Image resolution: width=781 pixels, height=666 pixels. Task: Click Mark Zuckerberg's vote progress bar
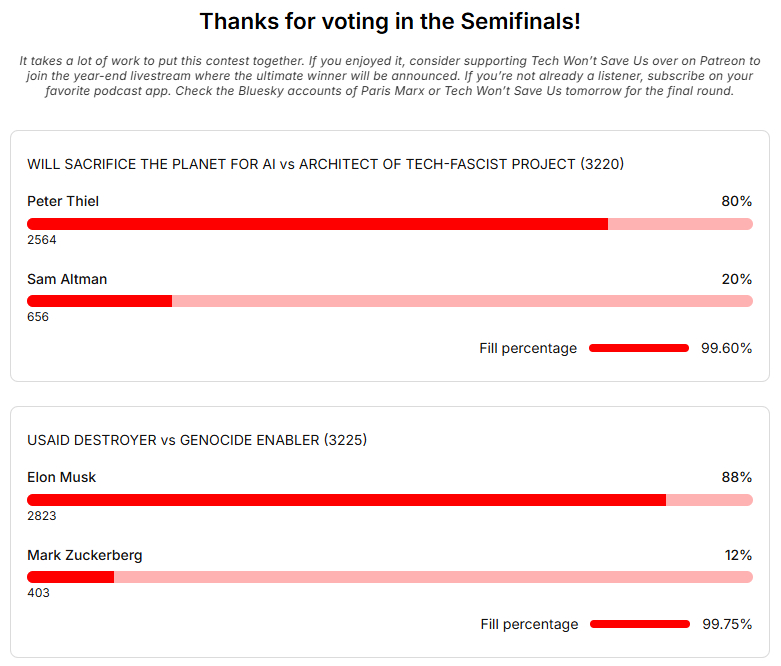(389, 577)
